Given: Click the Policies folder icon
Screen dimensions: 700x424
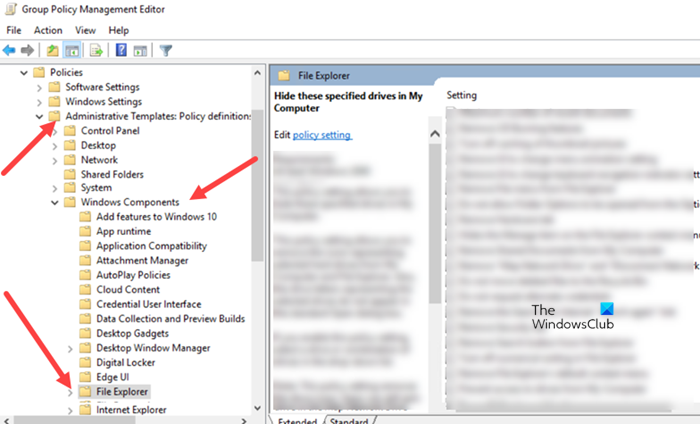Looking at the screenshot, I should (x=39, y=72).
